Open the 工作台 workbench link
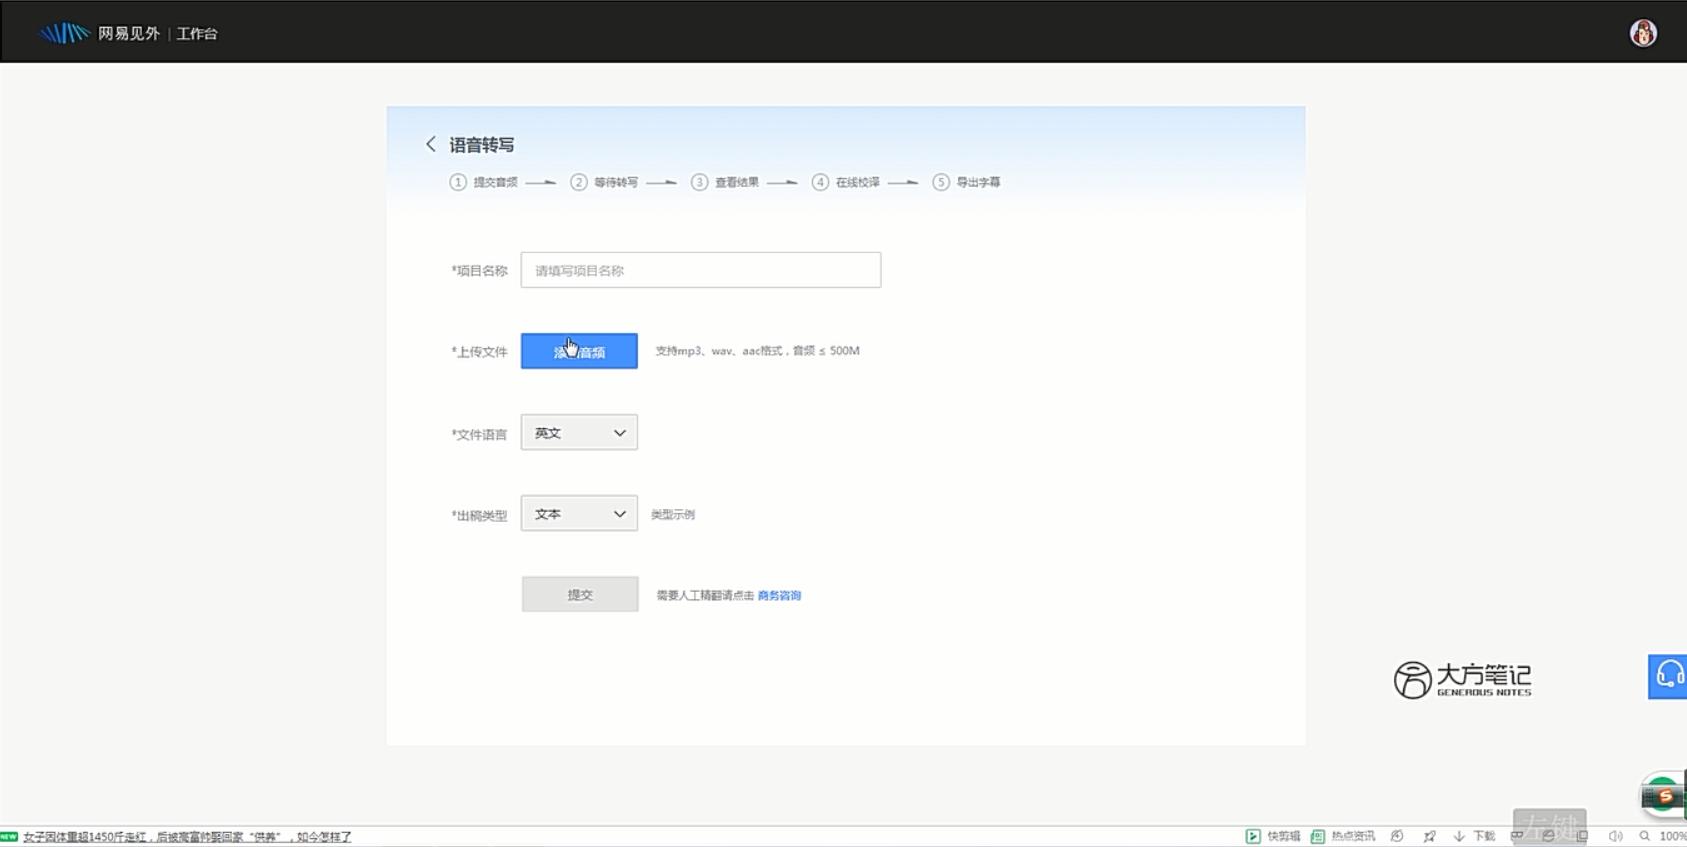Screen dimensions: 1687x847 pos(197,33)
